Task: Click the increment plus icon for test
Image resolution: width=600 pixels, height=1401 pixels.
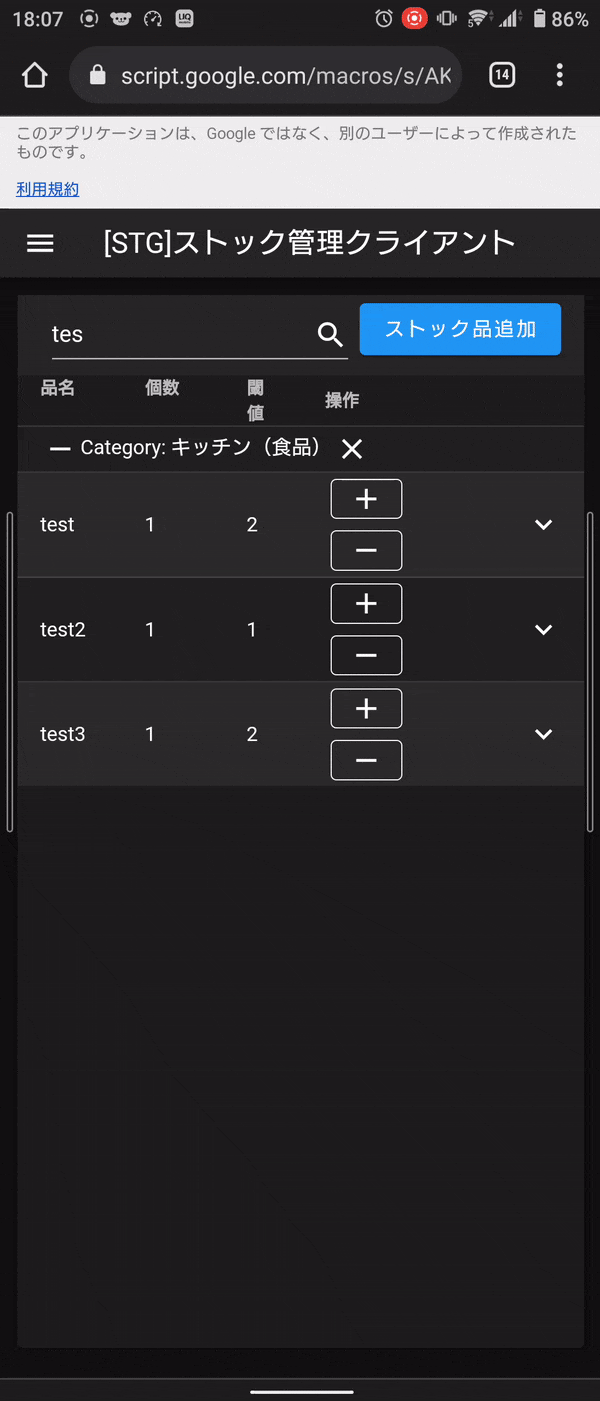Action: click(x=366, y=498)
